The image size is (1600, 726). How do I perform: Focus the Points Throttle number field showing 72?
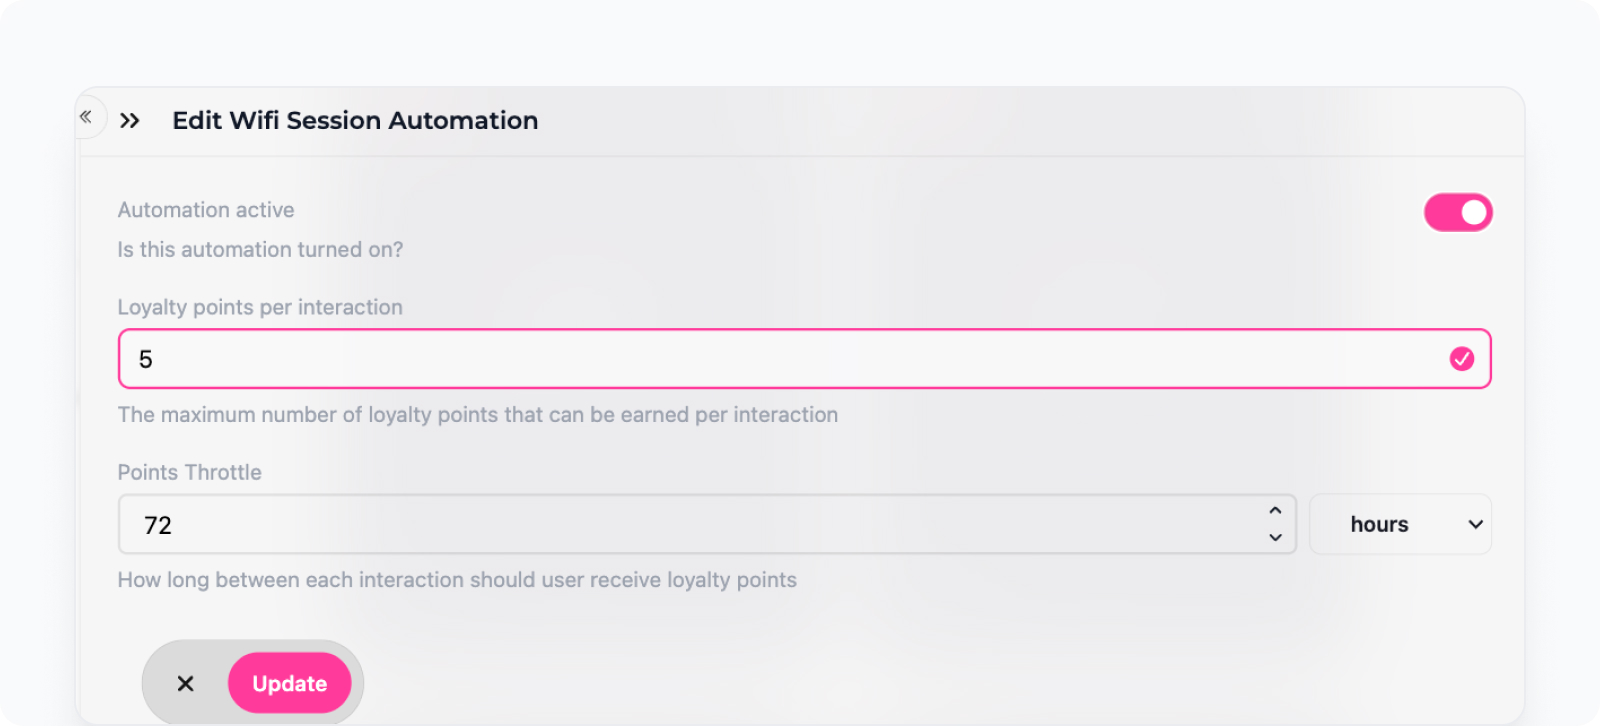coord(707,524)
